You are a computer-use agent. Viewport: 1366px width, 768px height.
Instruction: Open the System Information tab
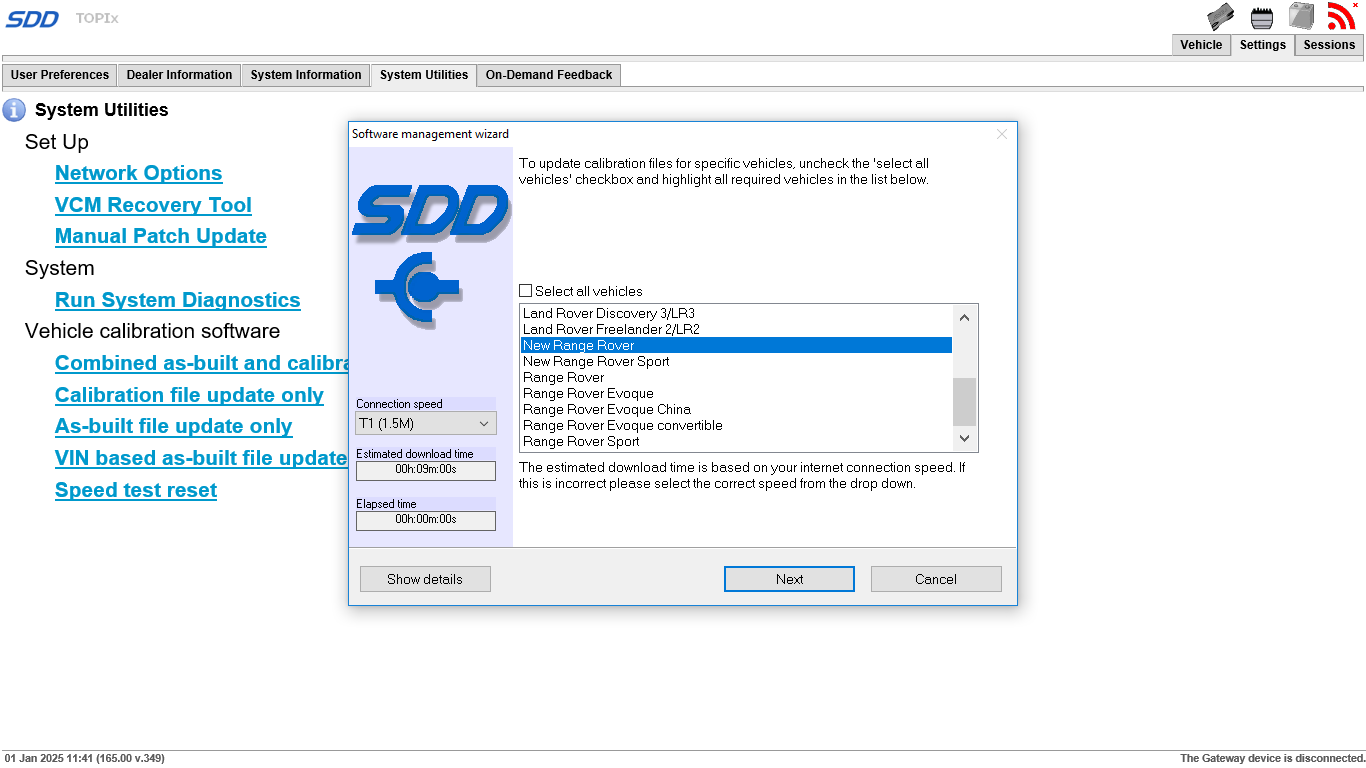click(x=306, y=75)
